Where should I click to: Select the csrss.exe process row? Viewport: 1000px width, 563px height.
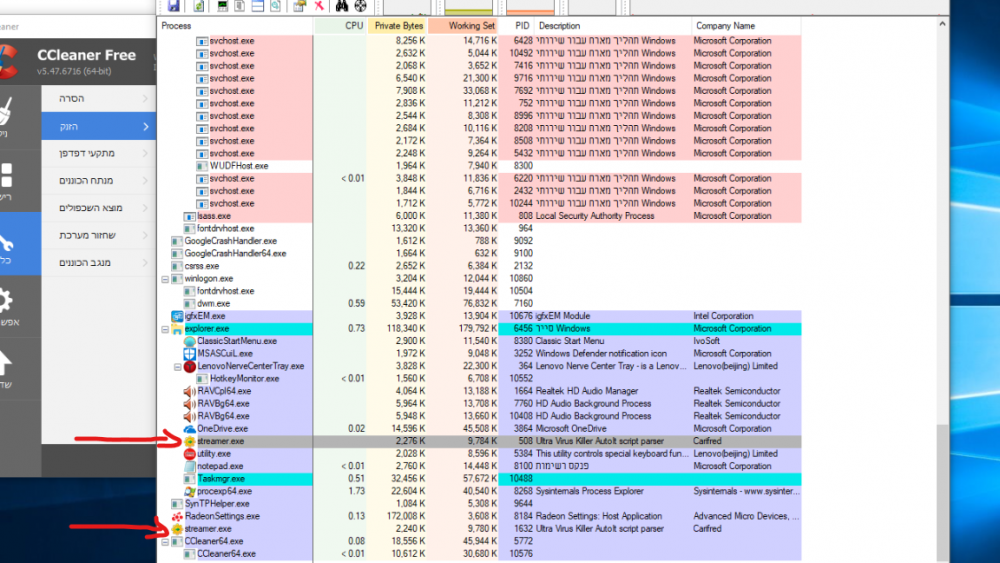pos(479,267)
